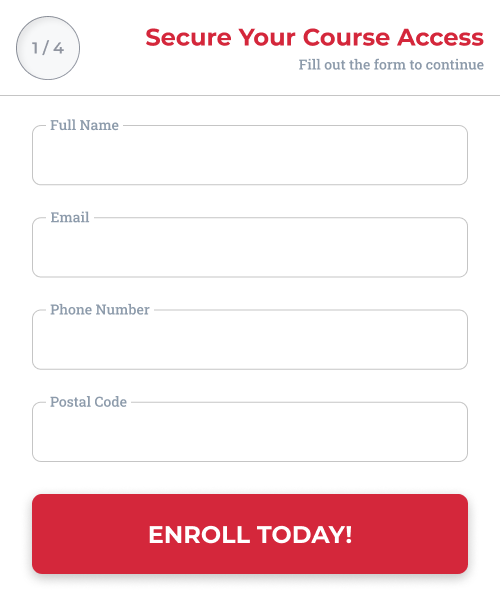Click the Secure Your Course Access heading
The height and width of the screenshot is (598, 500).
(x=315, y=37)
